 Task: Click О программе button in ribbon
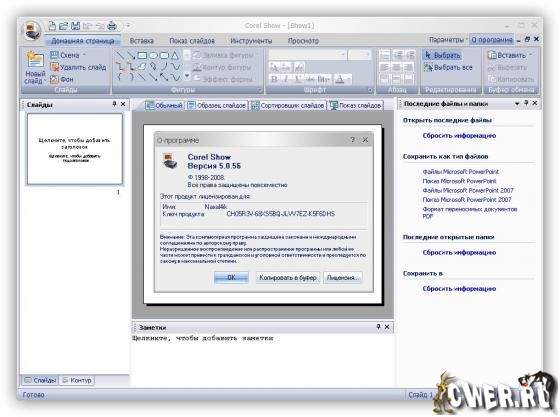click(x=492, y=40)
